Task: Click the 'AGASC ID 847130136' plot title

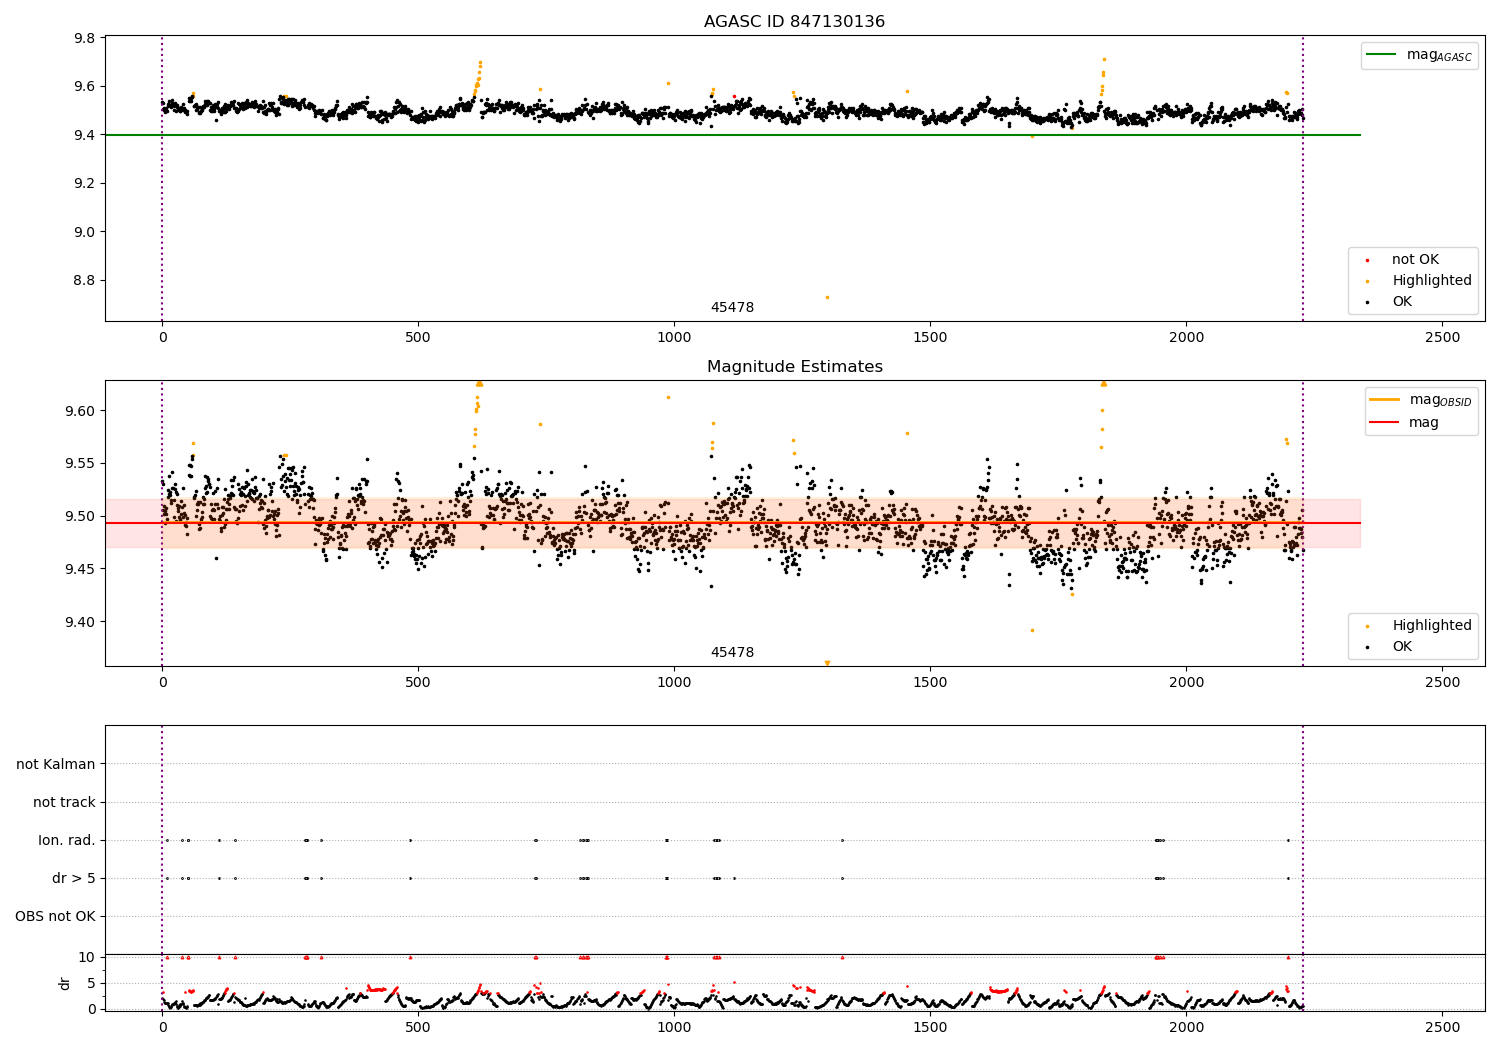Action: (x=794, y=22)
